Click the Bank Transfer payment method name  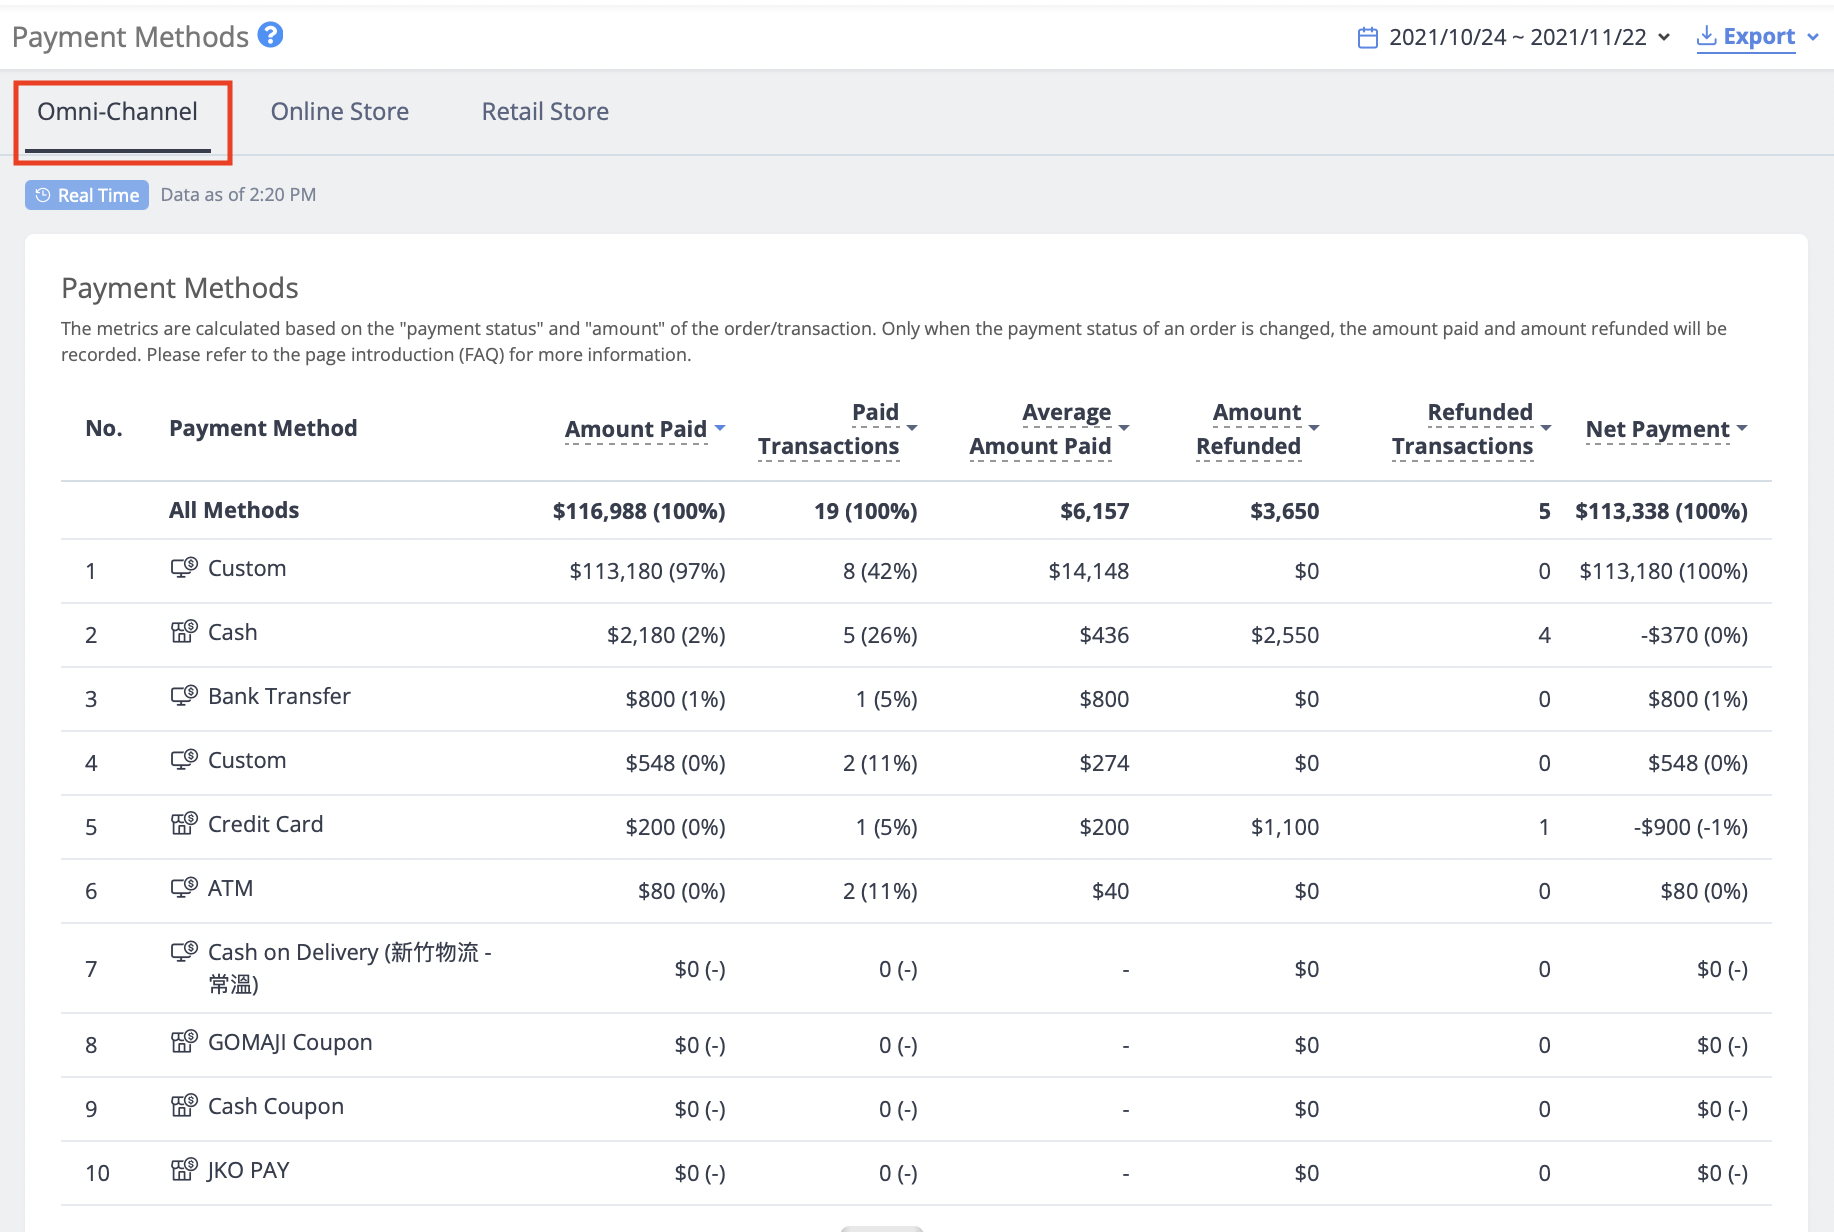pos(279,696)
